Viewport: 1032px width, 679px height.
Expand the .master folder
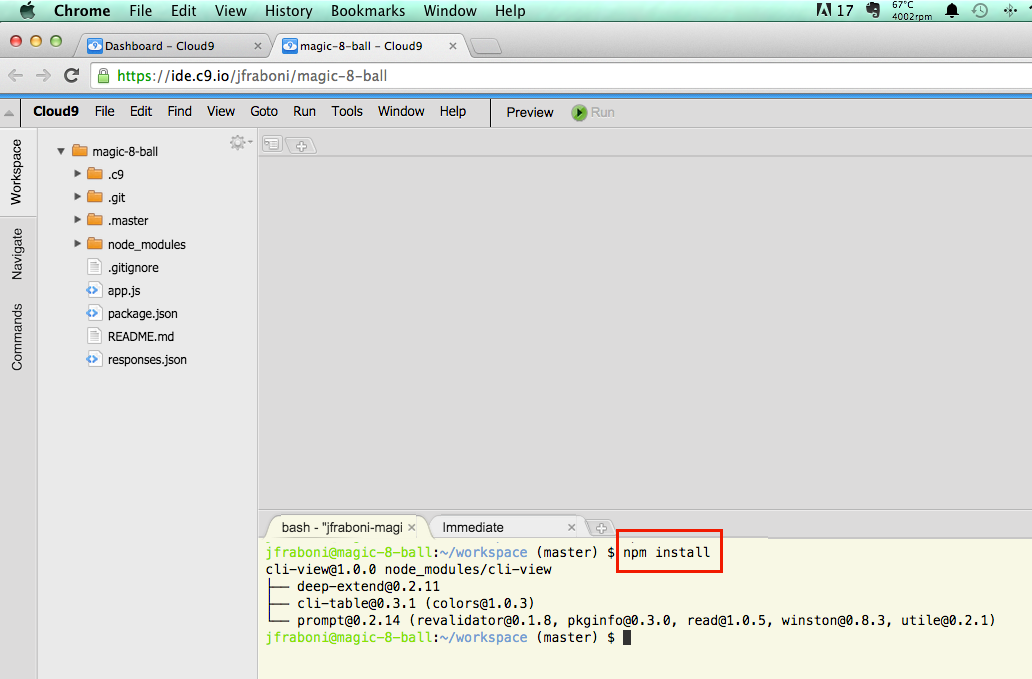[x=77, y=220]
